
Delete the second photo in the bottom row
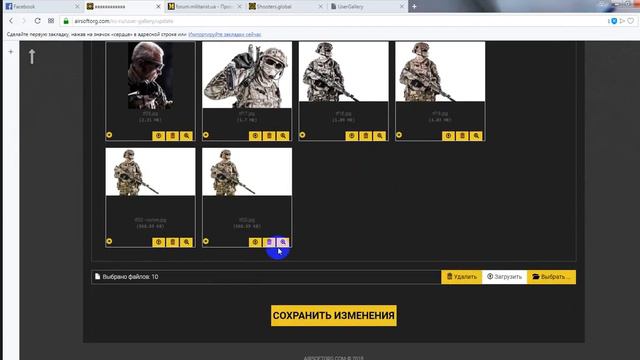click(269, 242)
